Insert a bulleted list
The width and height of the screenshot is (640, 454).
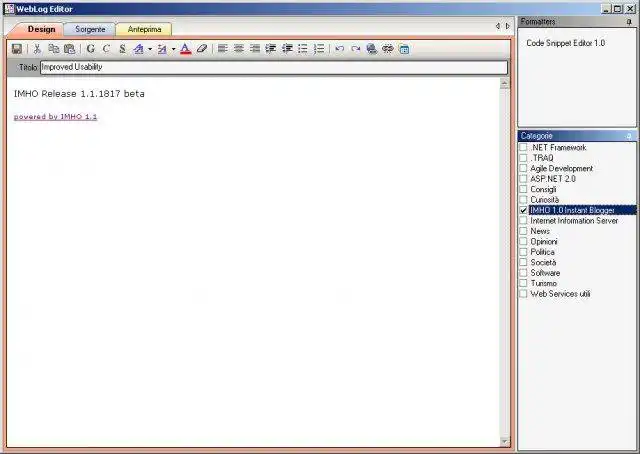pyautogui.click(x=303, y=49)
